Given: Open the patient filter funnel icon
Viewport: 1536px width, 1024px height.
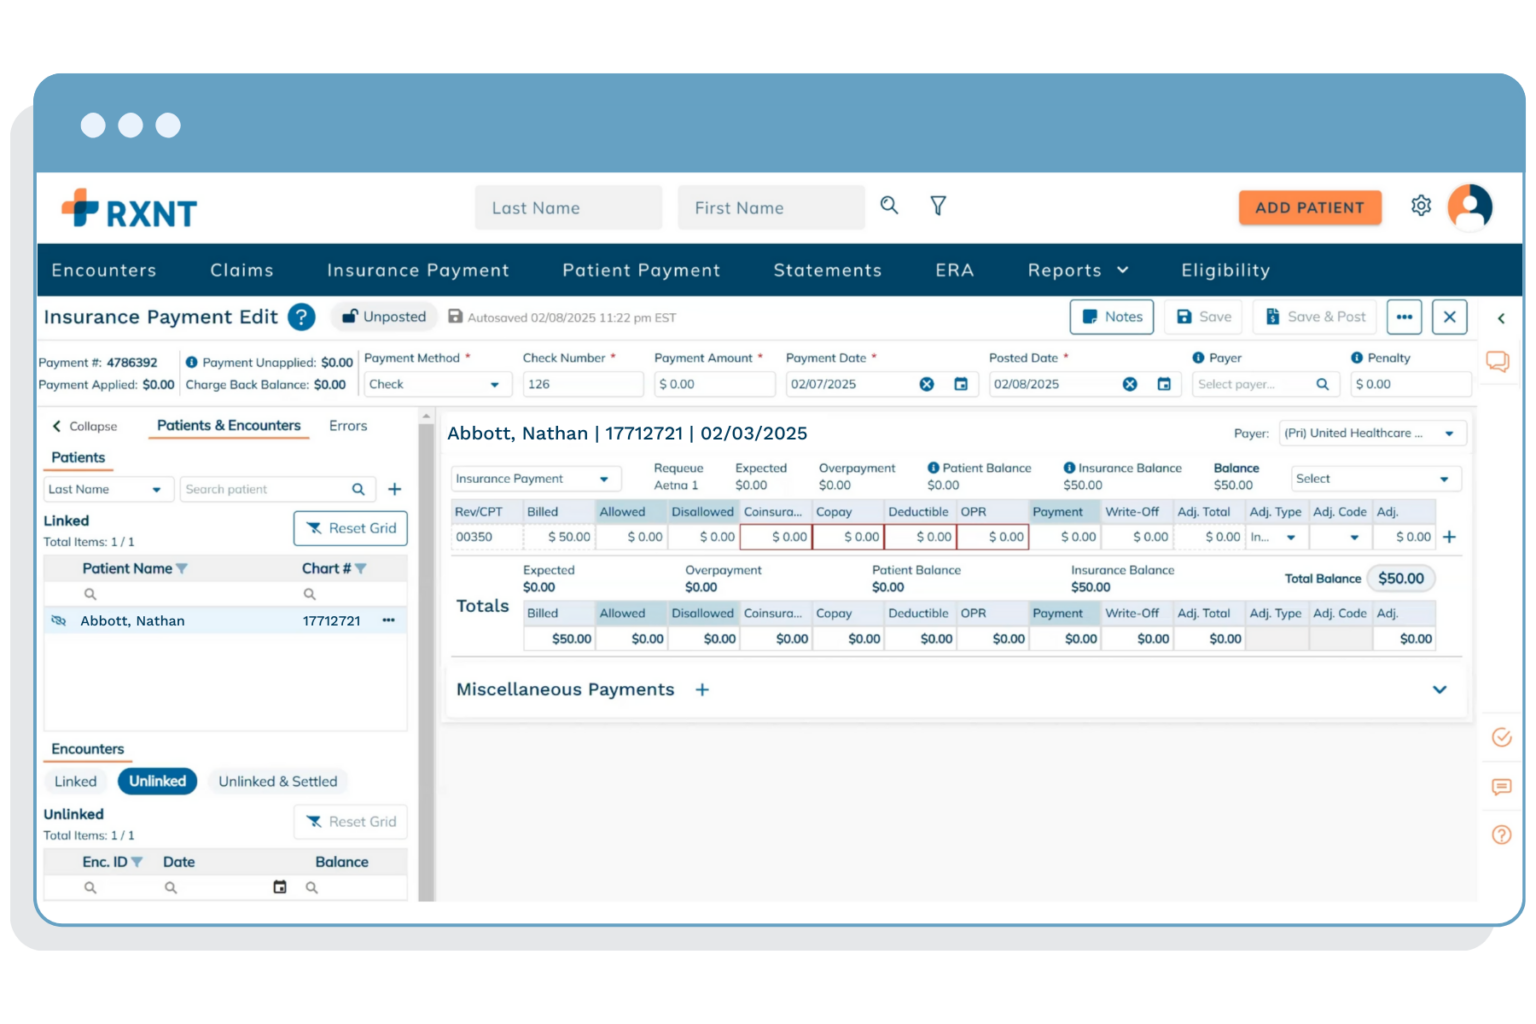Looking at the screenshot, I should point(938,206).
